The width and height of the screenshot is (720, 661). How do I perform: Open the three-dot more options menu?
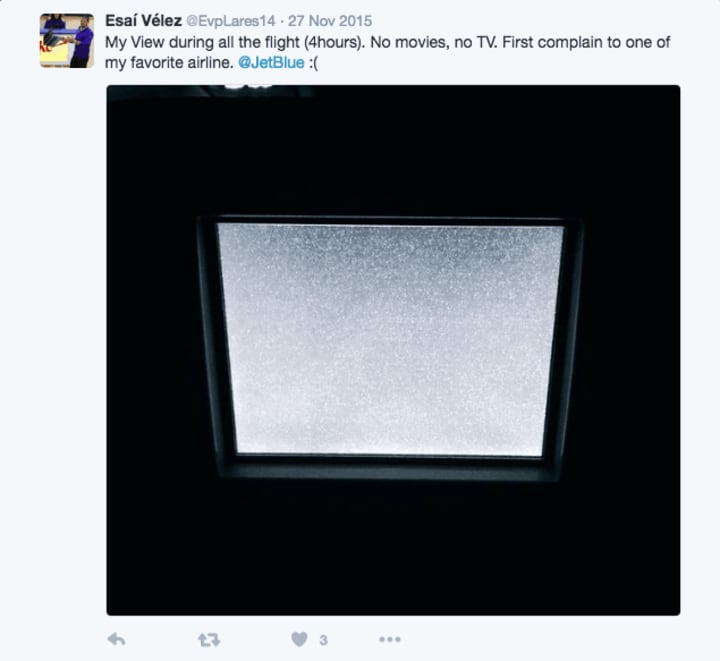(390, 639)
